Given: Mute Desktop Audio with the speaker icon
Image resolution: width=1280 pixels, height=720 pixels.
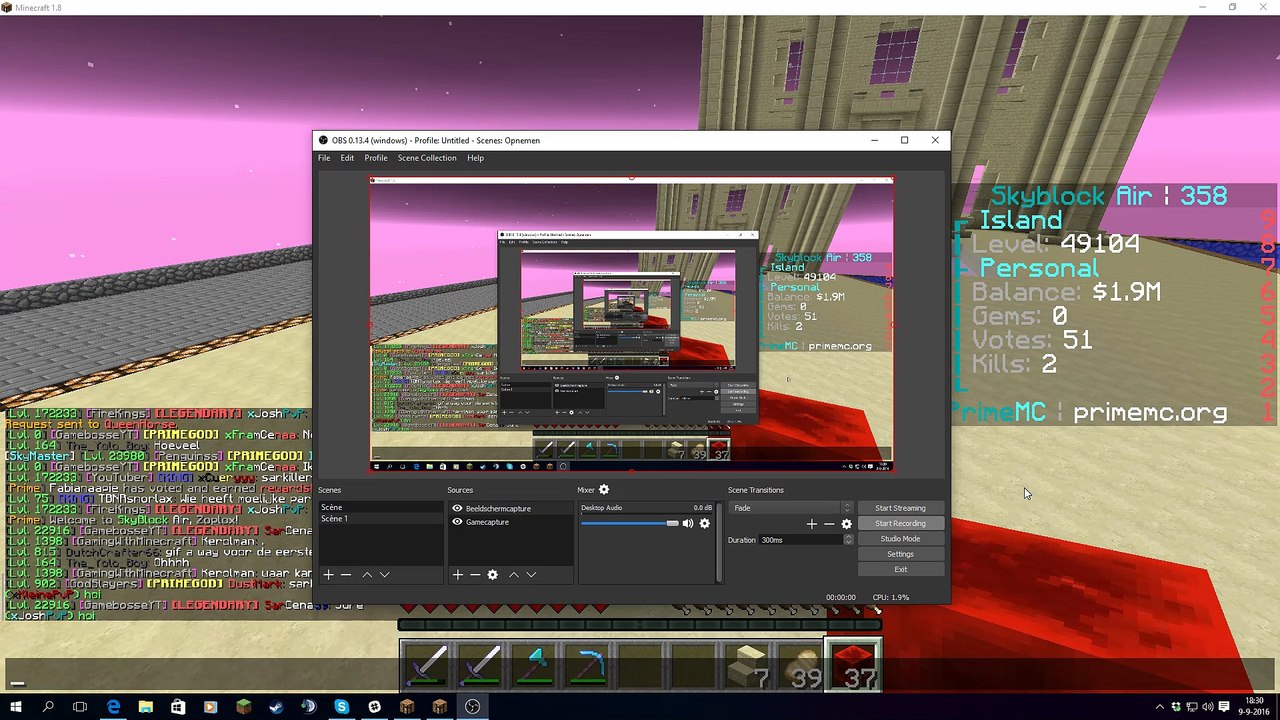Looking at the screenshot, I should pos(688,523).
